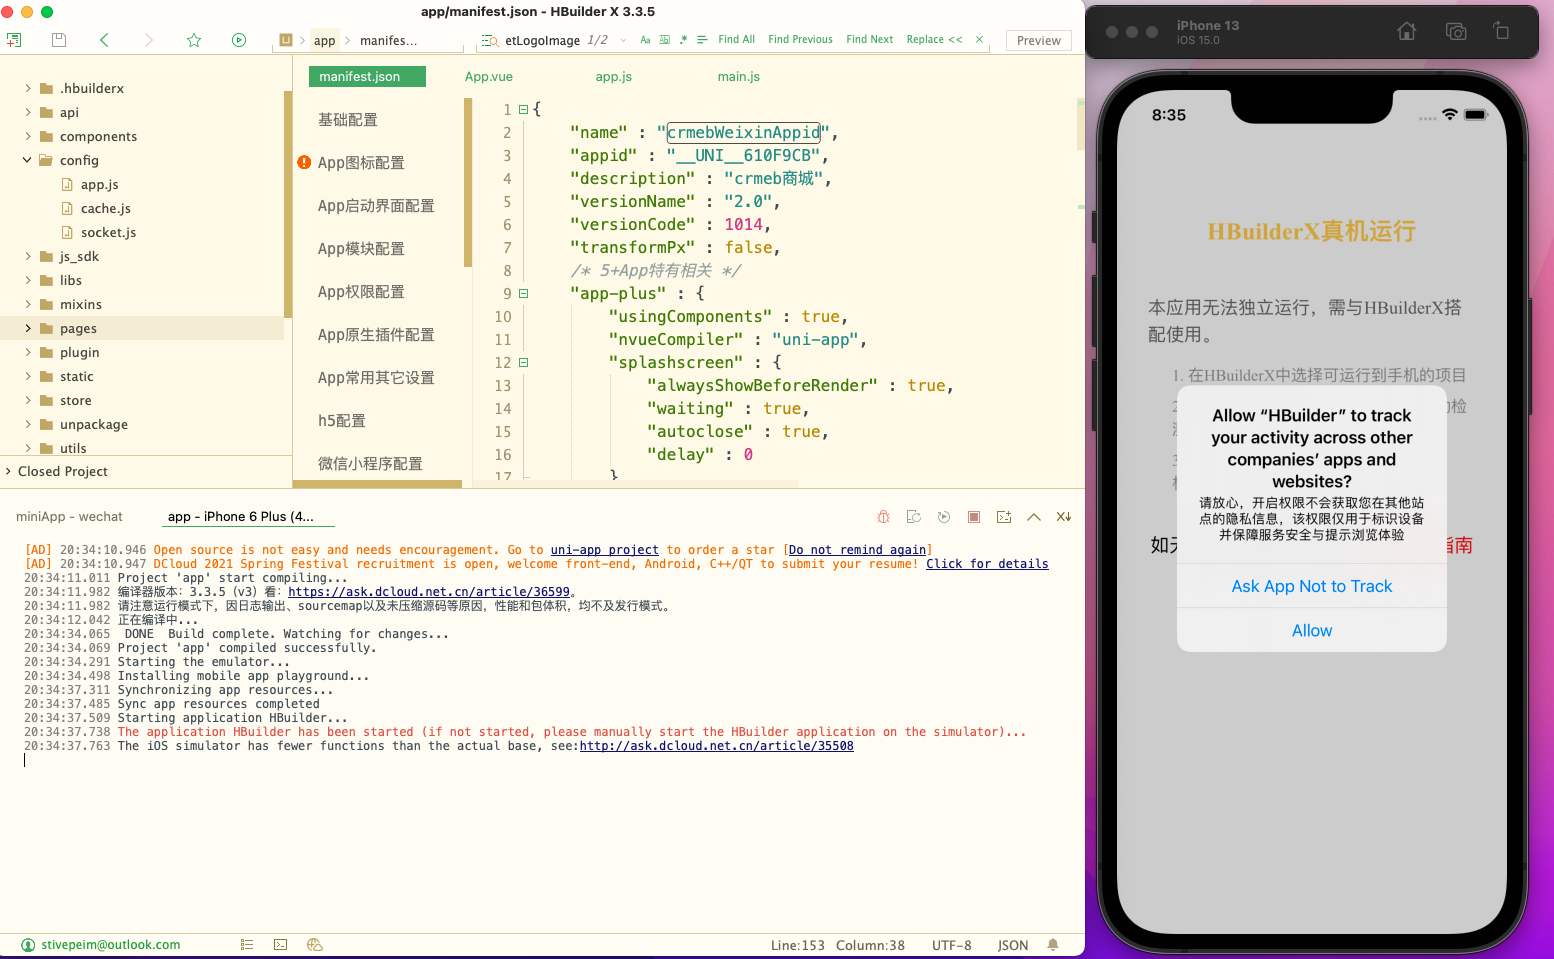Stop the running app with red square icon

[x=973, y=516]
